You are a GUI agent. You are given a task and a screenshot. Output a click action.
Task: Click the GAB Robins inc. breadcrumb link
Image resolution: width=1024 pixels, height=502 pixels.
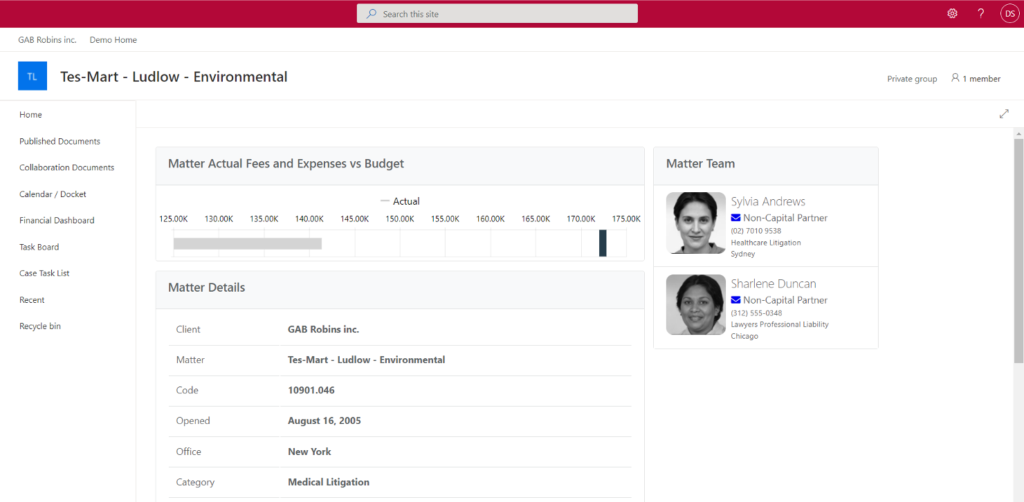[x=47, y=40]
